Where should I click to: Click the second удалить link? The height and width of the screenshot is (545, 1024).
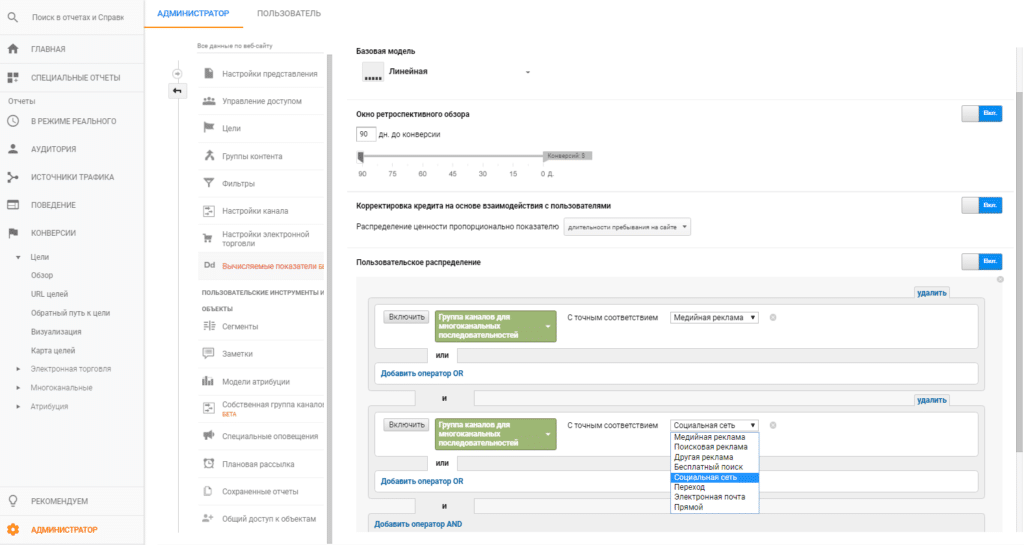click(931, 400)
